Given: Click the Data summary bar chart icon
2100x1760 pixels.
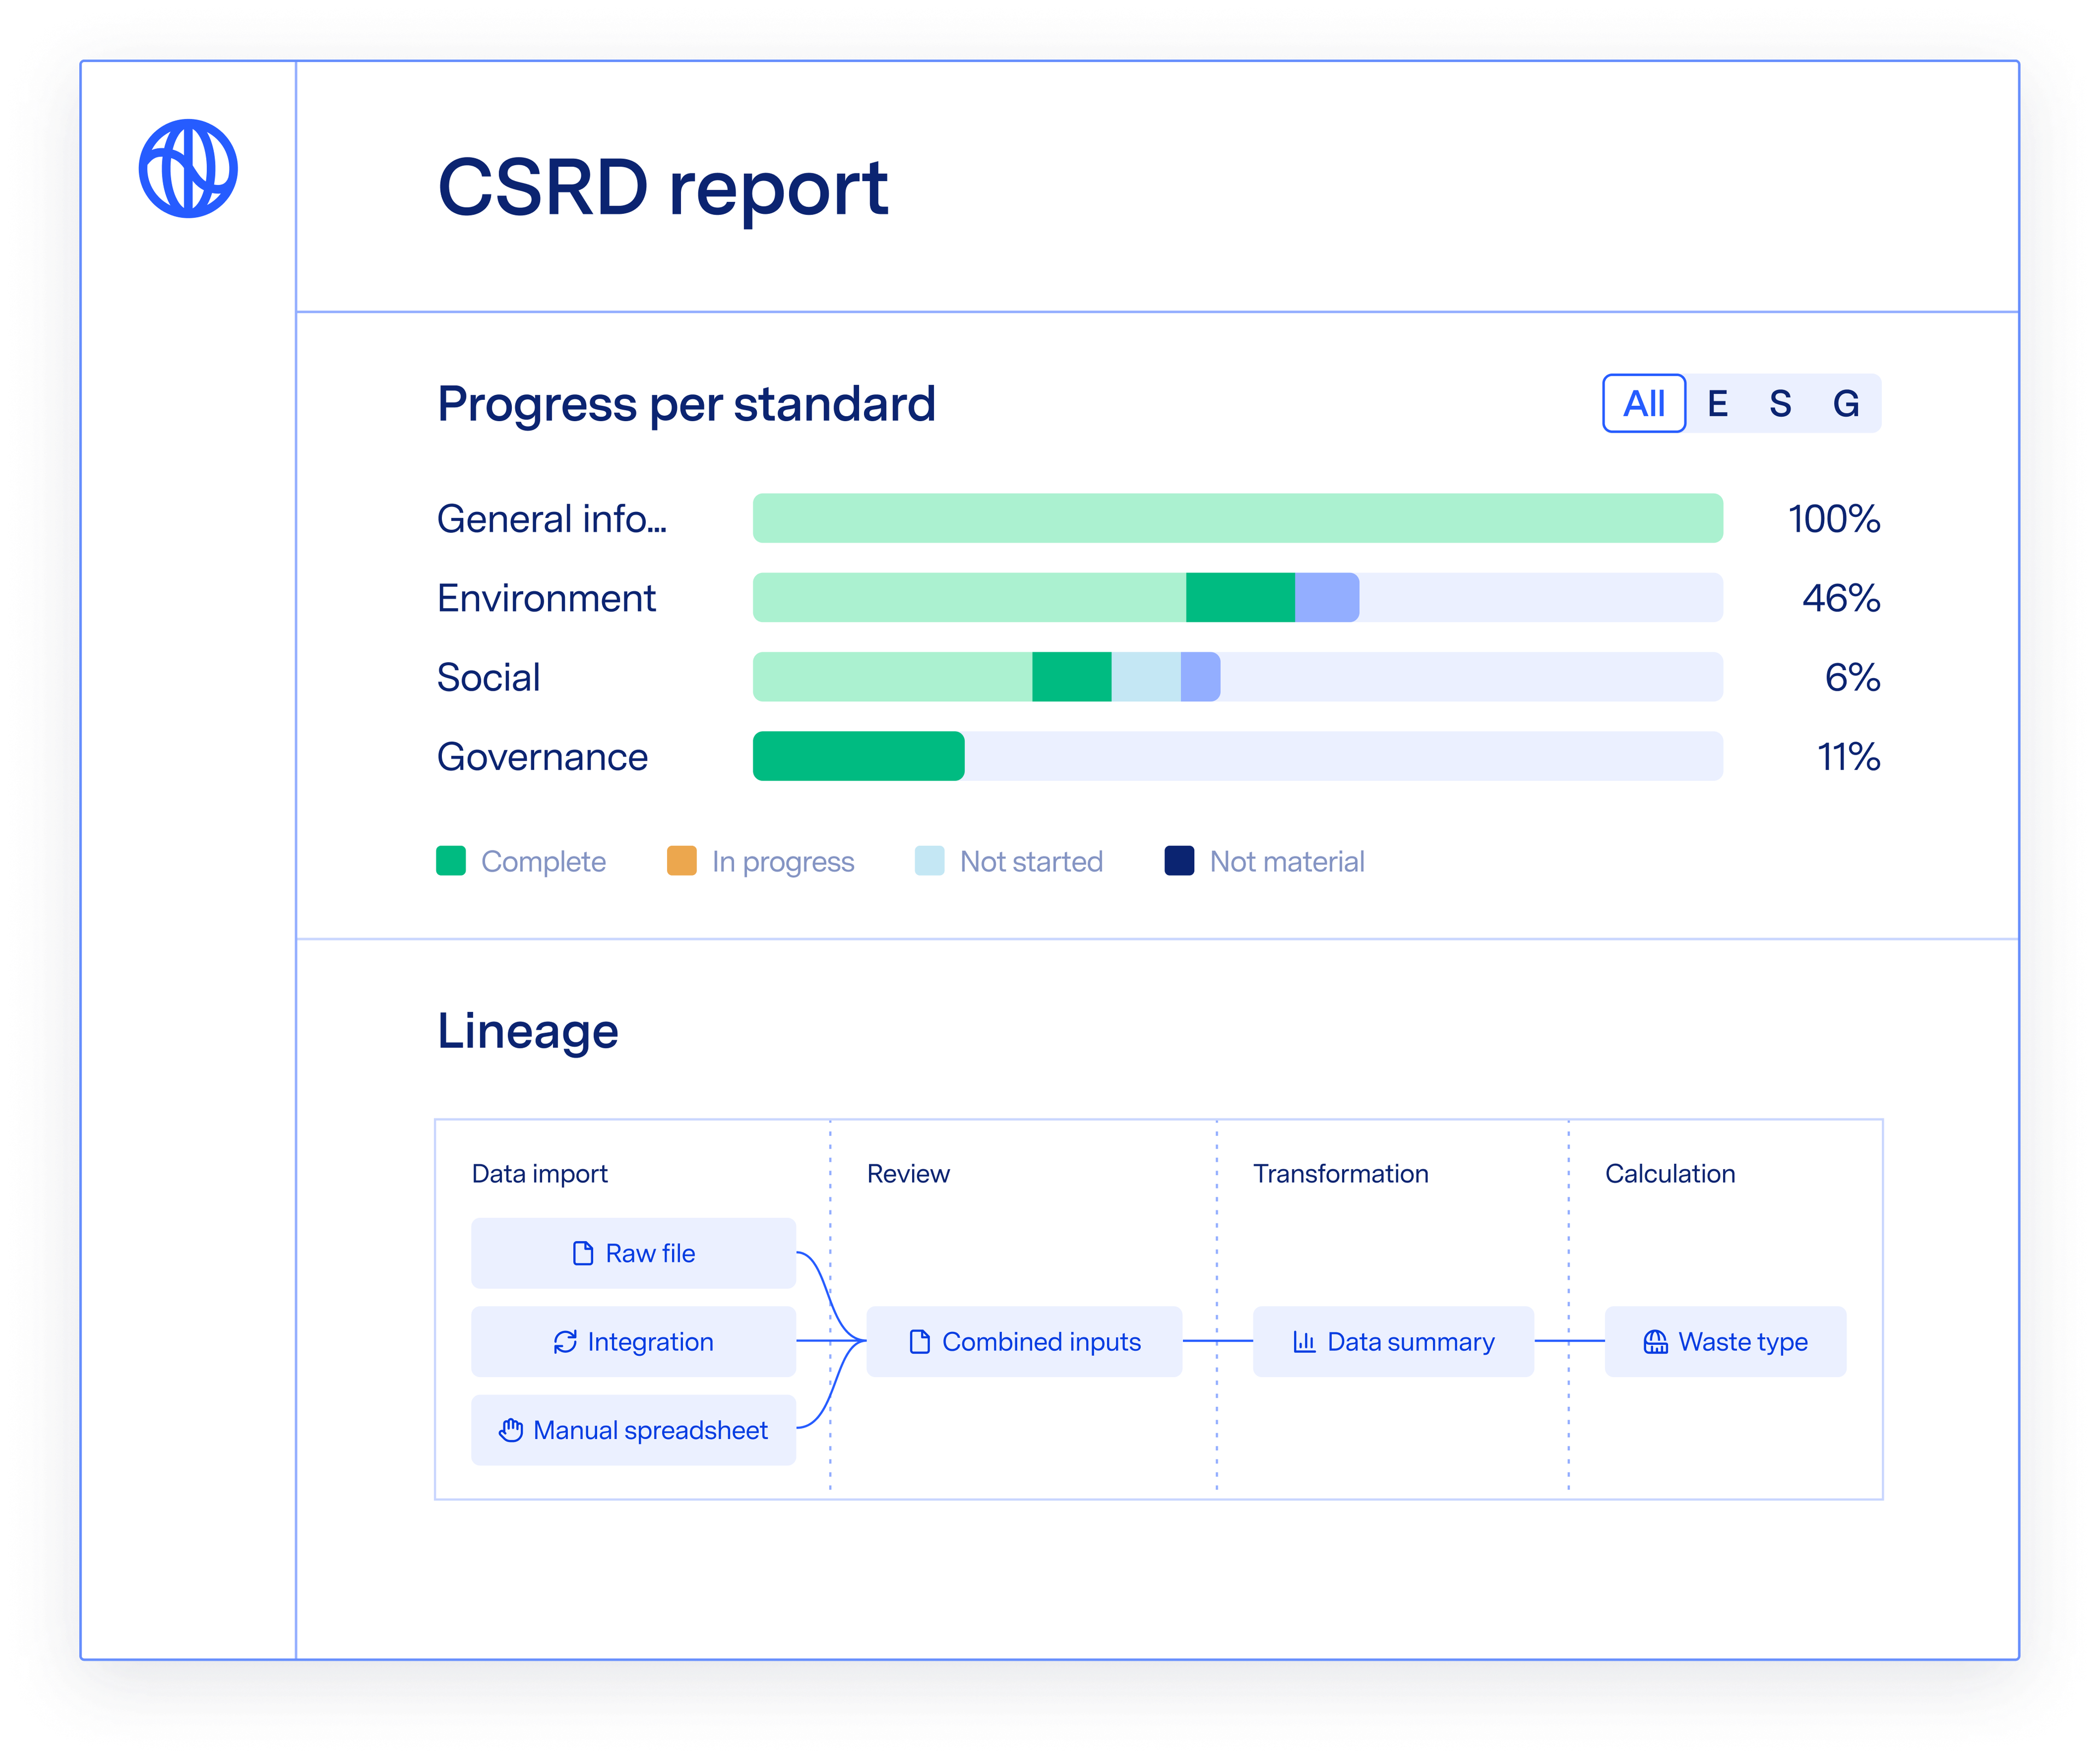Looking at the screenshot, I should click(x=1304, y=1342).
